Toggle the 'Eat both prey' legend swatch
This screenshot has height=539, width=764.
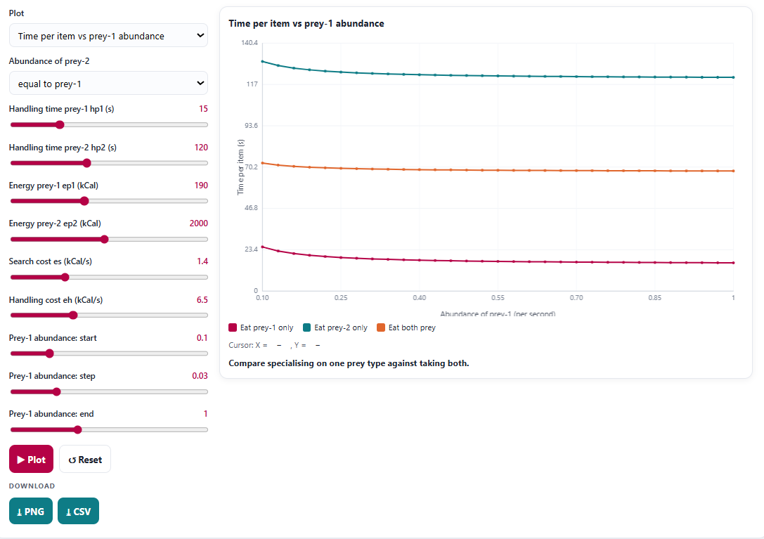click(x=381, y=327)
